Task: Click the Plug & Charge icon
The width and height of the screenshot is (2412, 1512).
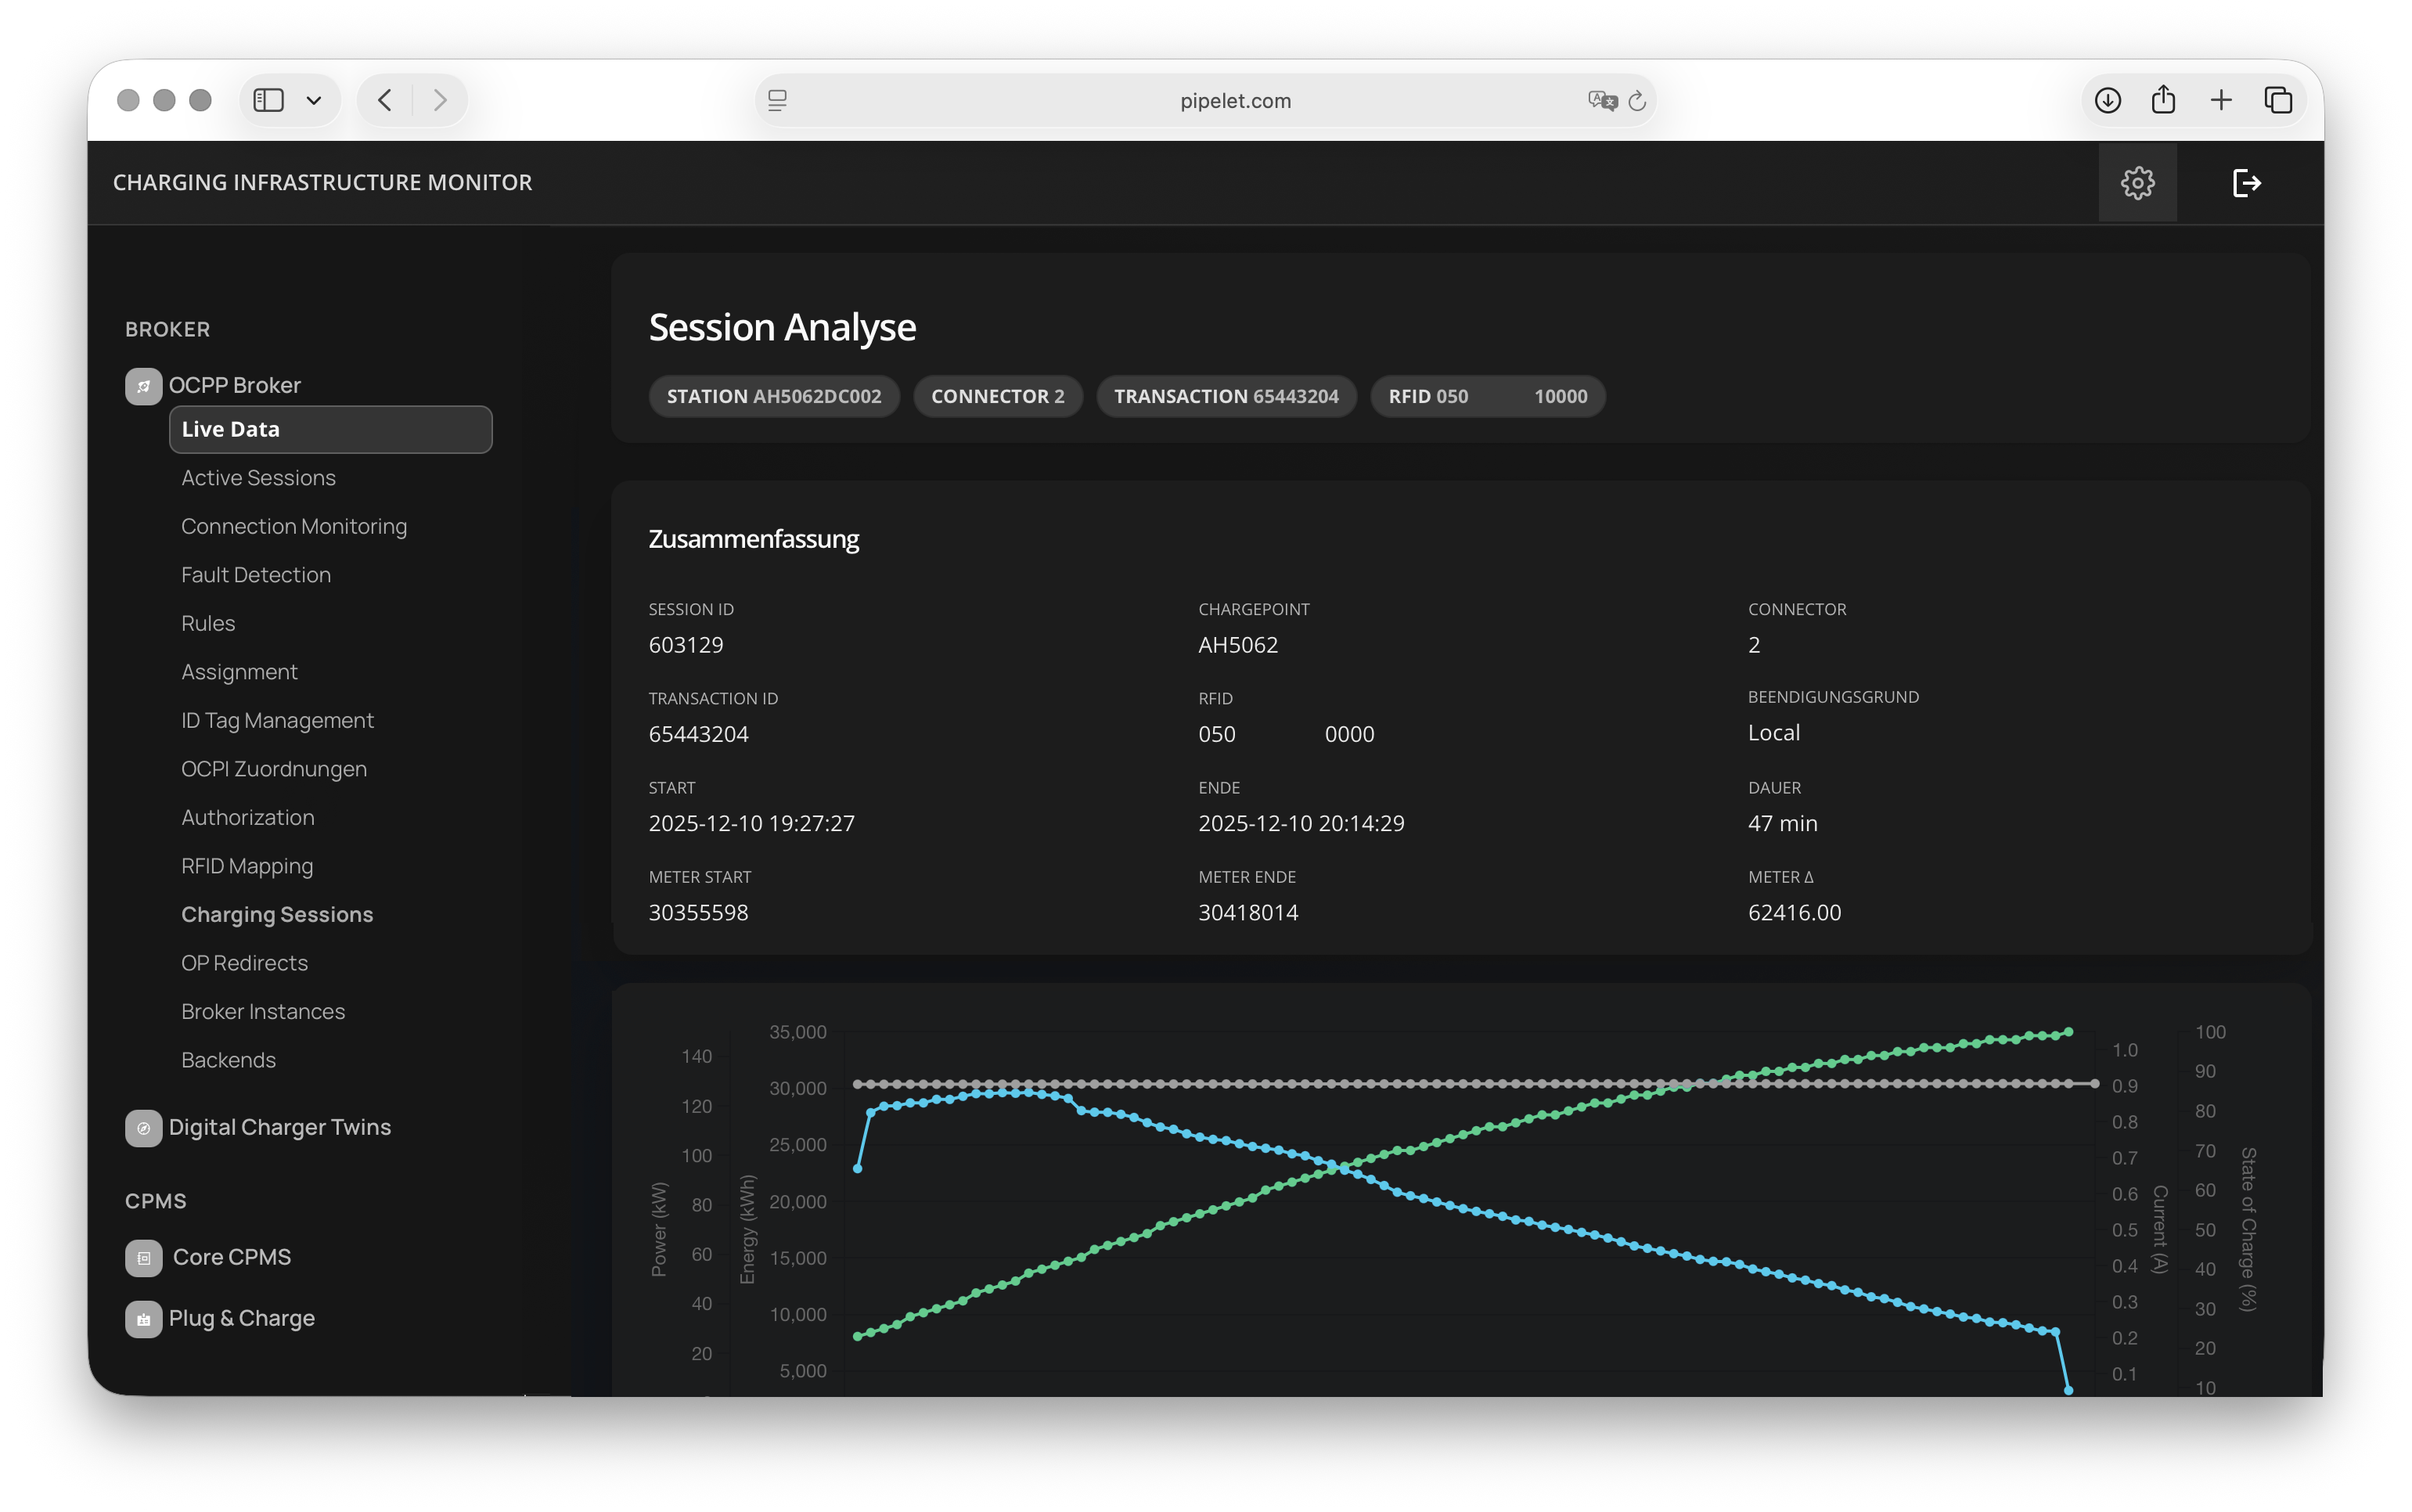Action: (x=143, y=1319)
